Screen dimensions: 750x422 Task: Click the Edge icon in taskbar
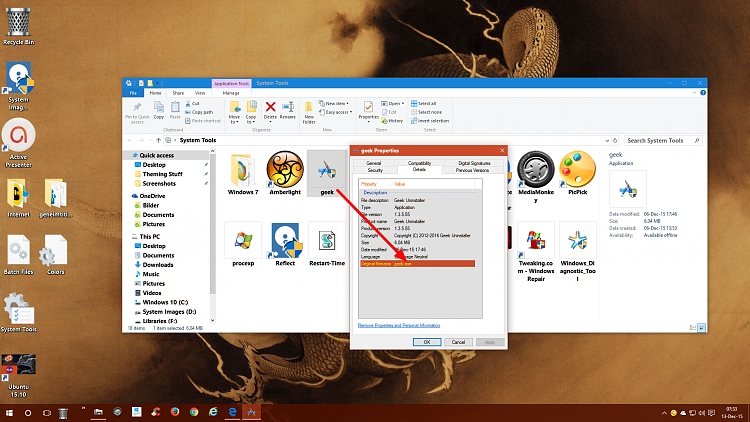(x=232, y=412)
